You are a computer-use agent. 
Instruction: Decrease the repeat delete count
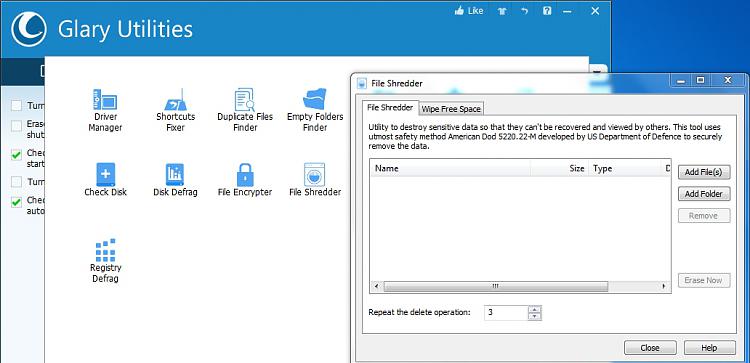click(535, 317)
